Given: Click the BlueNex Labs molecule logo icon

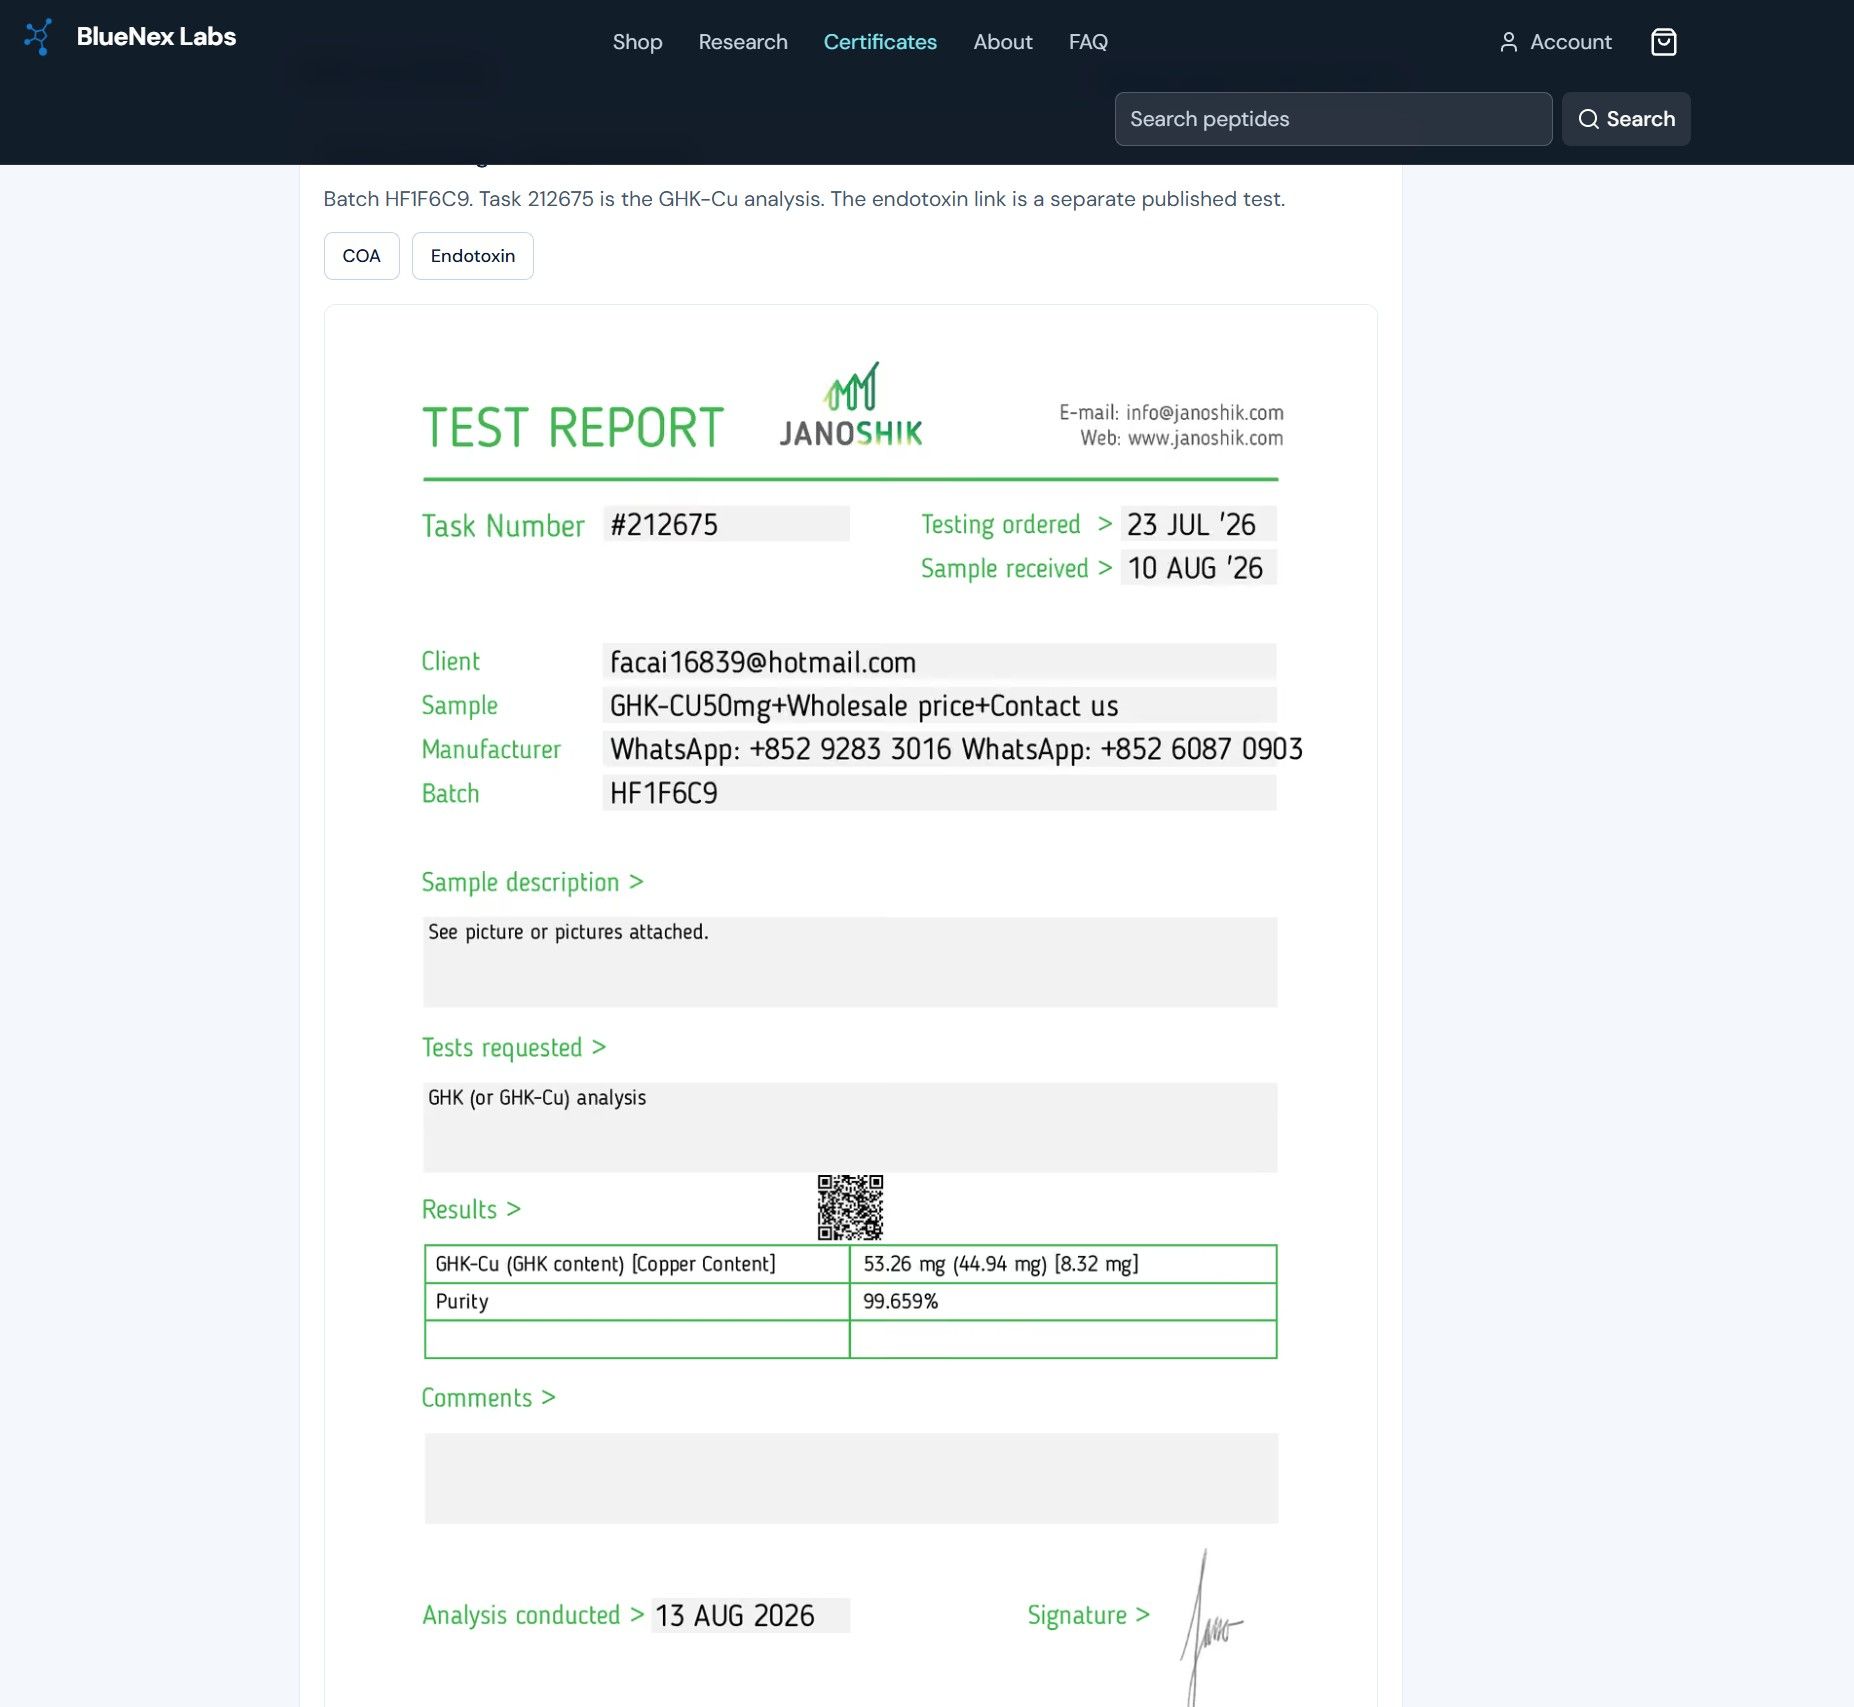Looking at the screenshot, I should point(38,38).
